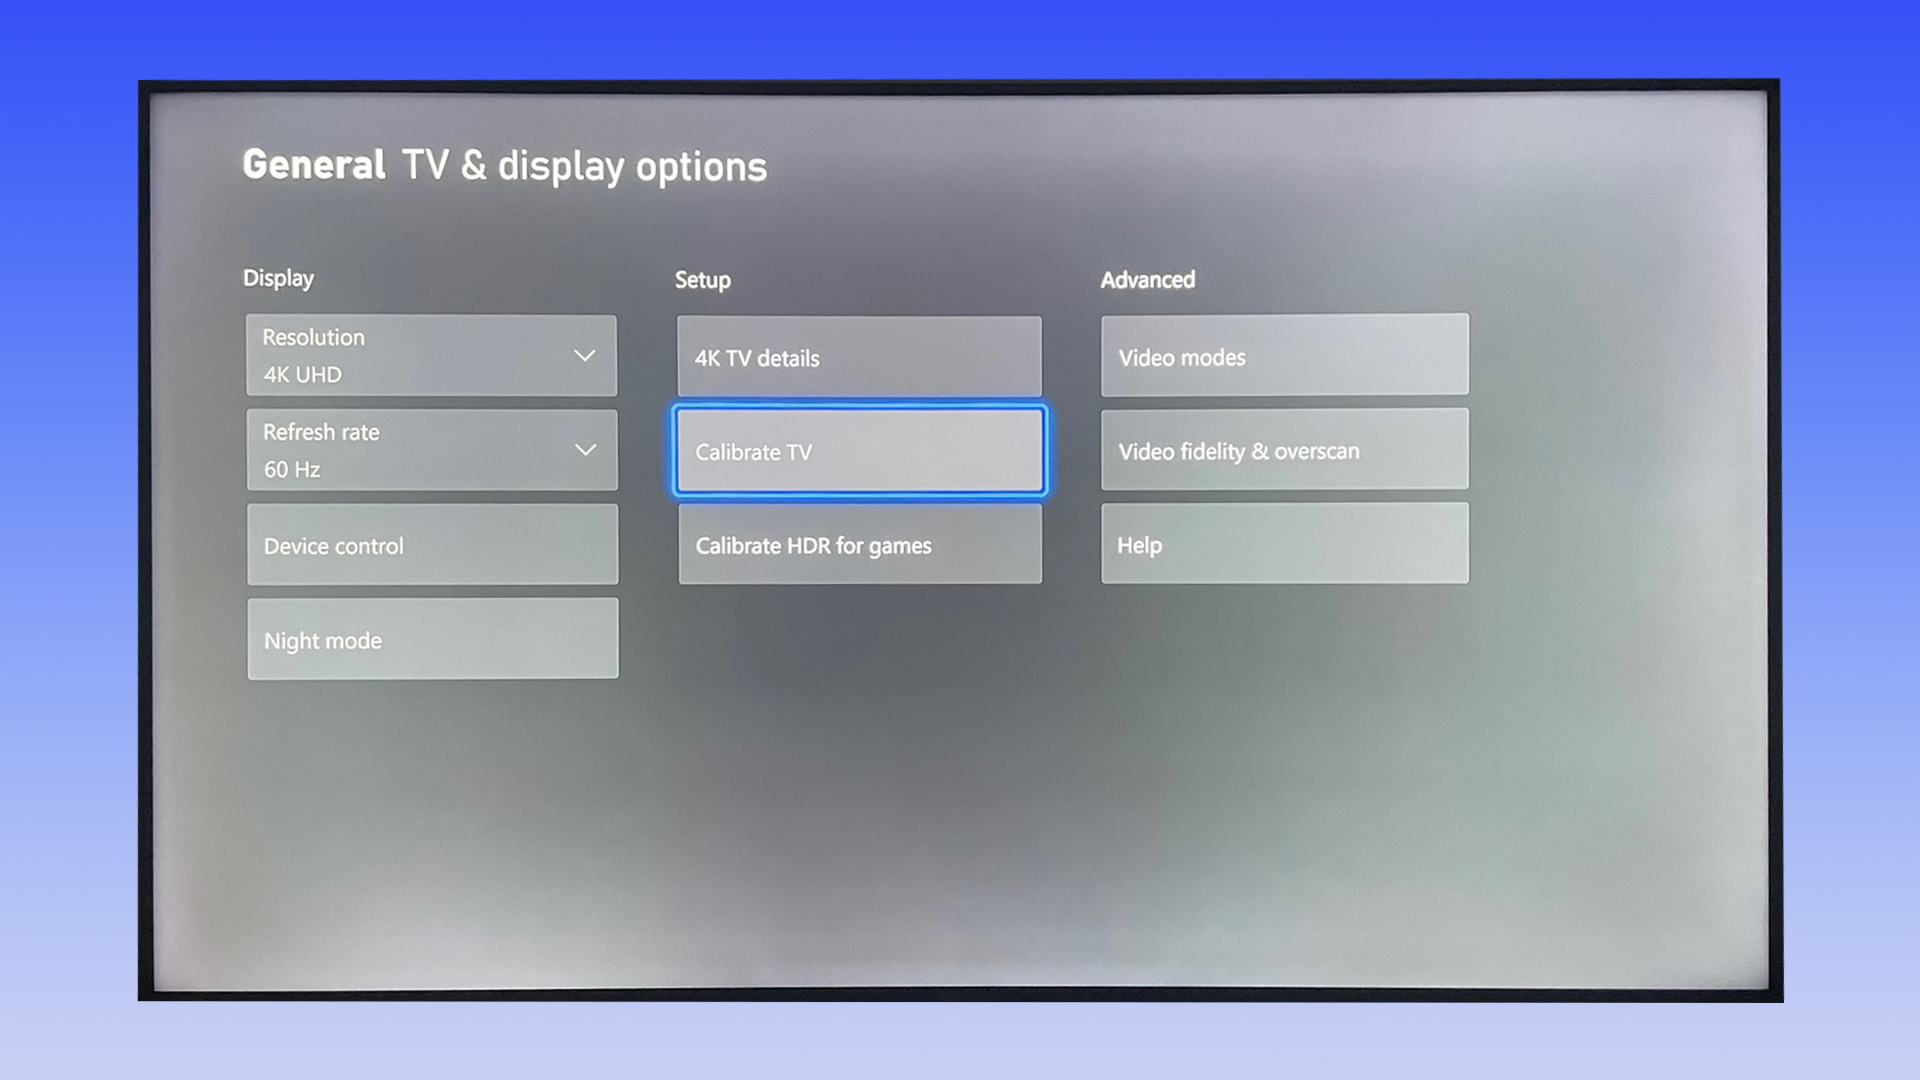Select Video modes advanced setting
The height and width of the screenshot is (1080, 1920).
point(1286,355)
